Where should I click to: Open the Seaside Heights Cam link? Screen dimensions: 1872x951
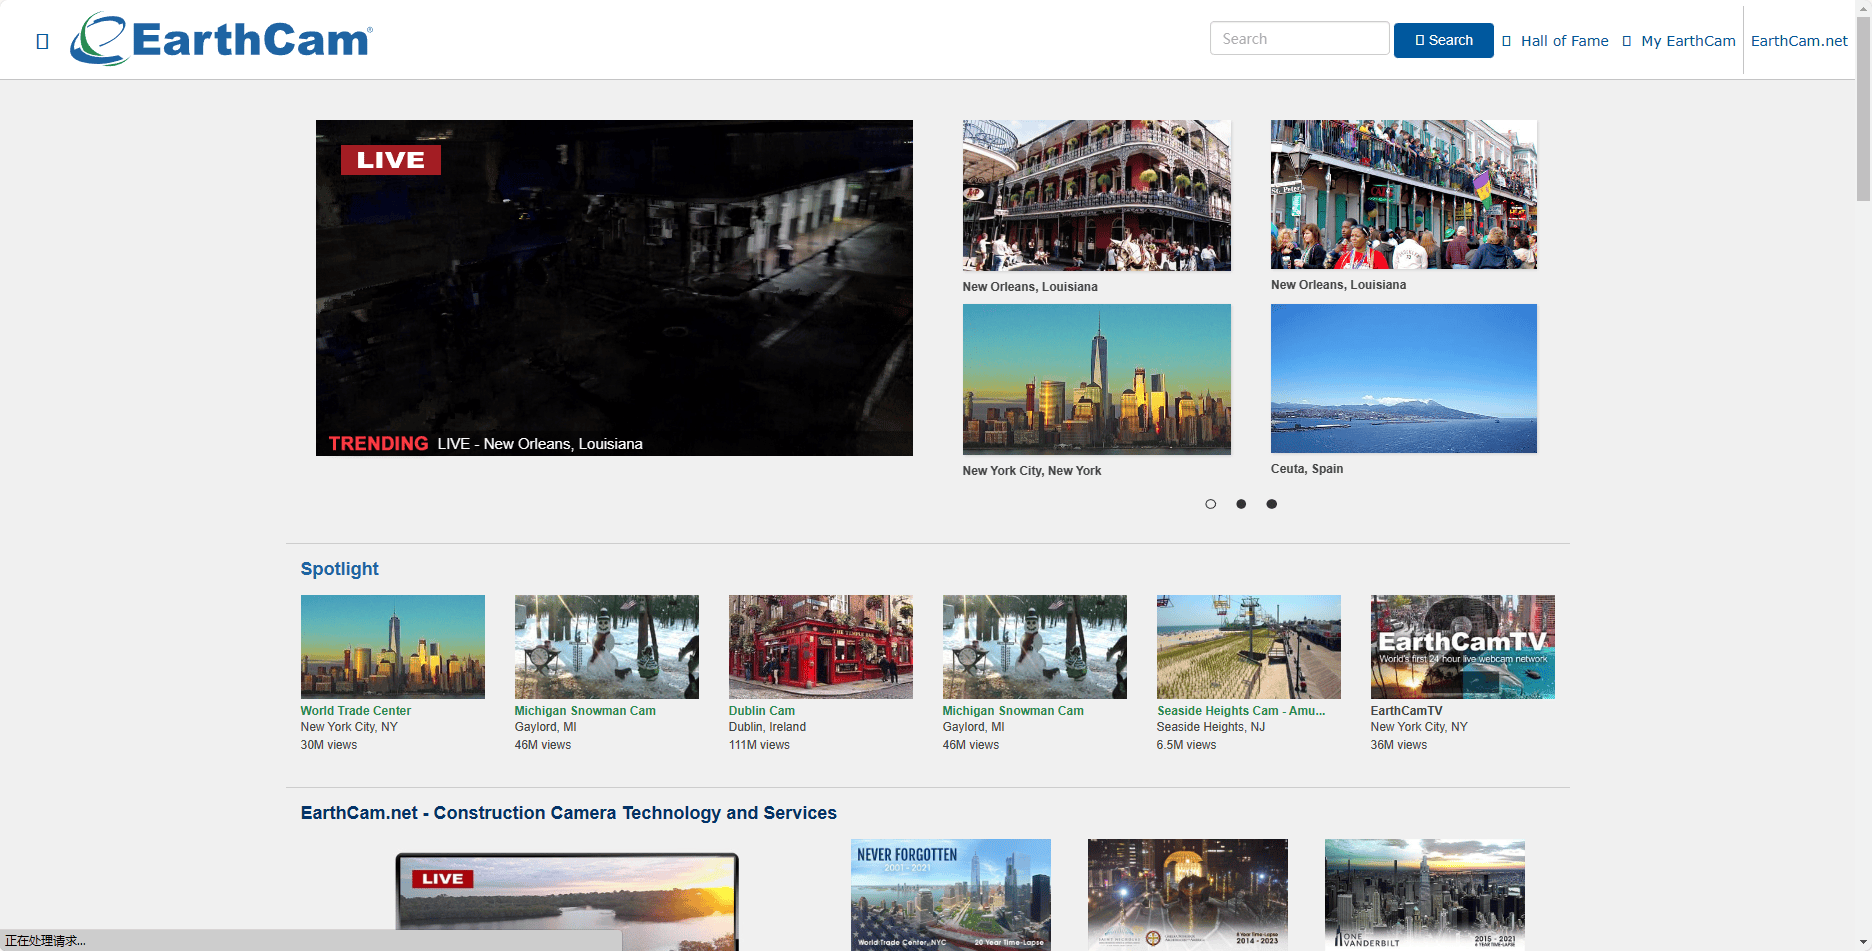[x=1240, y=711]
